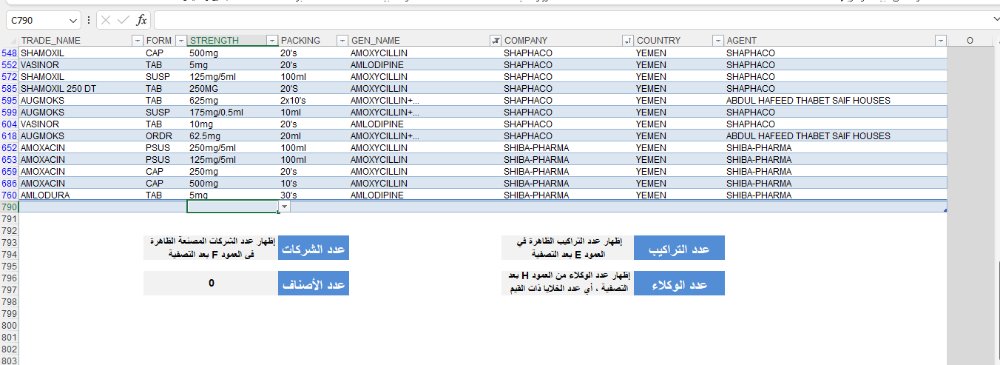Open the COUNTRY column filter dropdown
The image size is (1000, 365).
[x=718, y=41]
